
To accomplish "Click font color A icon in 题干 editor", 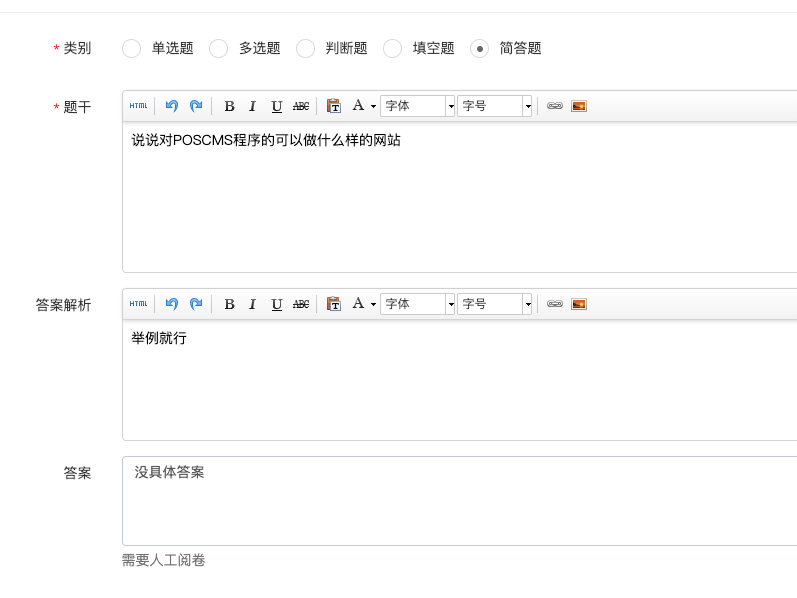I will [358, 105].
